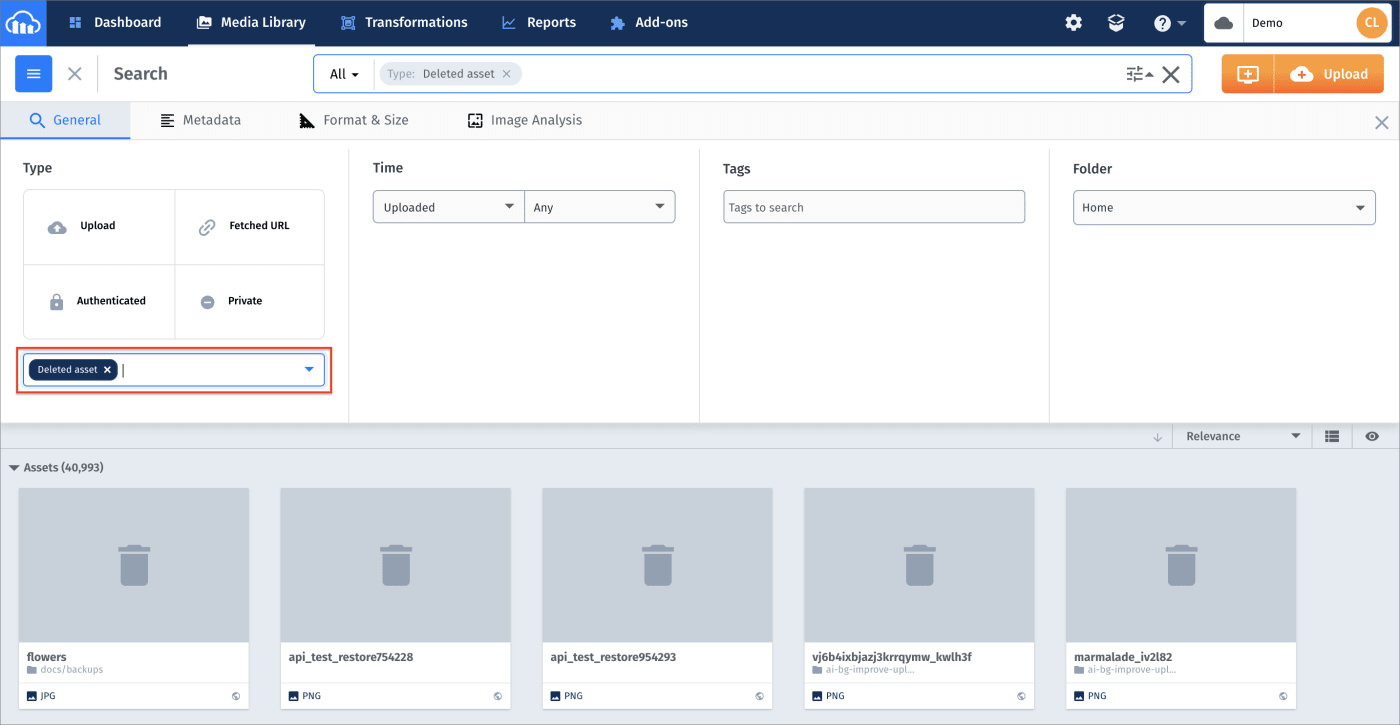This screenshot has height=725, width=1400.
Task: Select the api_test_restore754228 thumbnail
Action: click(x=396, y=565)
